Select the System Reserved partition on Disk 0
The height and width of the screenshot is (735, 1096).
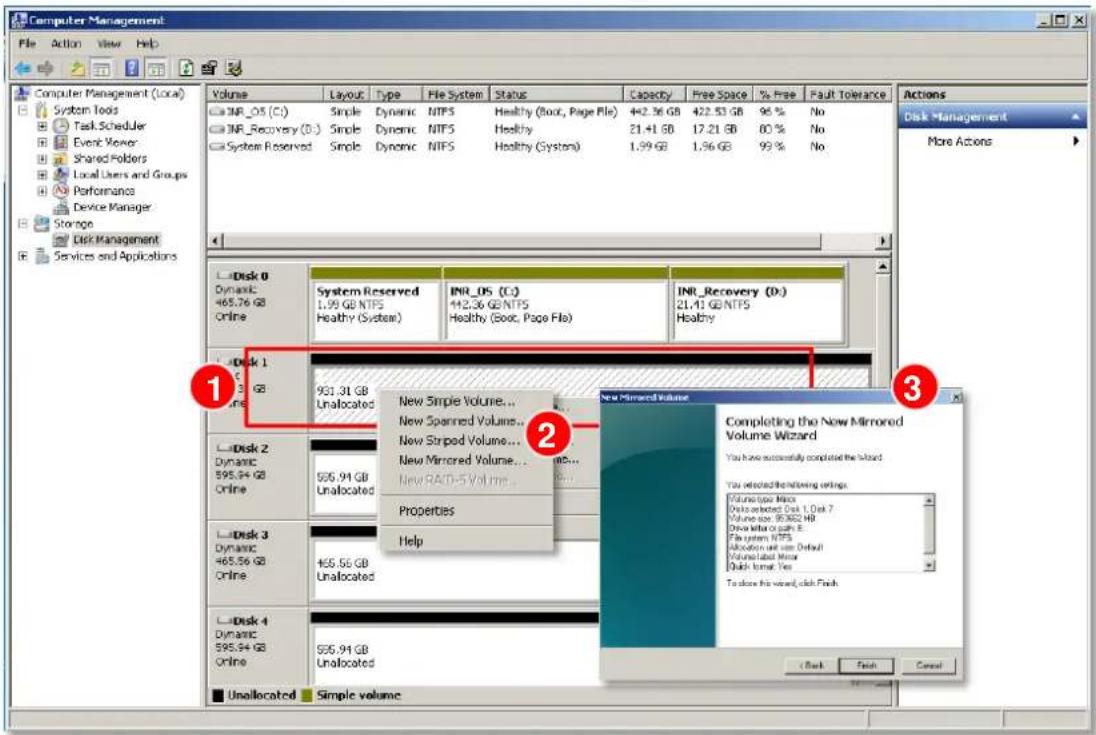(x=375, y=305)
